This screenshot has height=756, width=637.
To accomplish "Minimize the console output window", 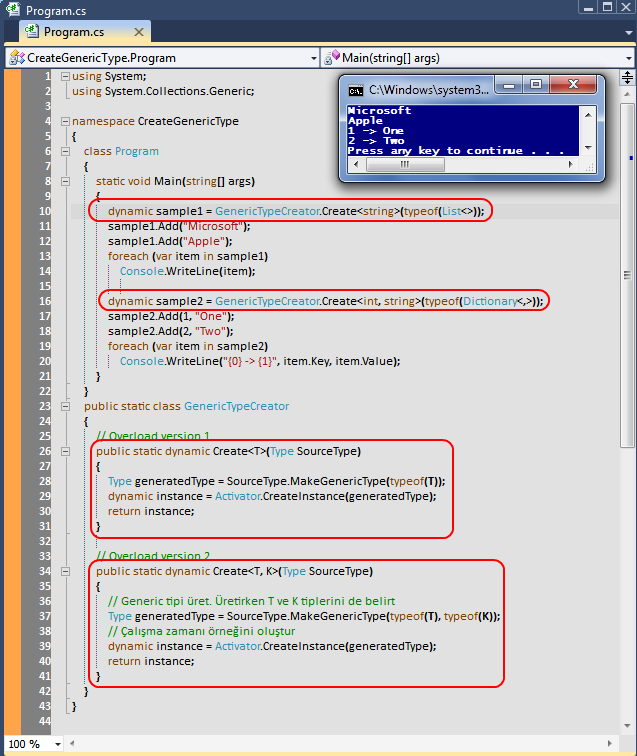I will pyautogui.click(x=512, y=86).
